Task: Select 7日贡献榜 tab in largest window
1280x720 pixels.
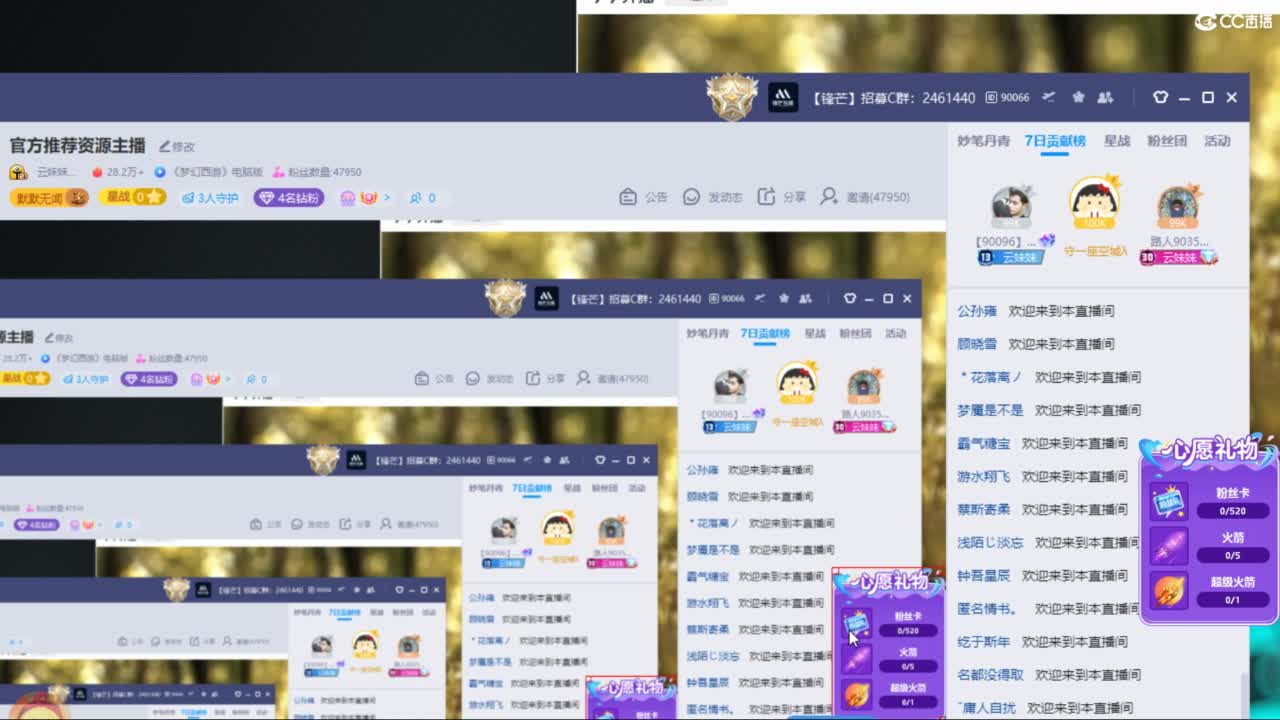Action: [1055, 141]
